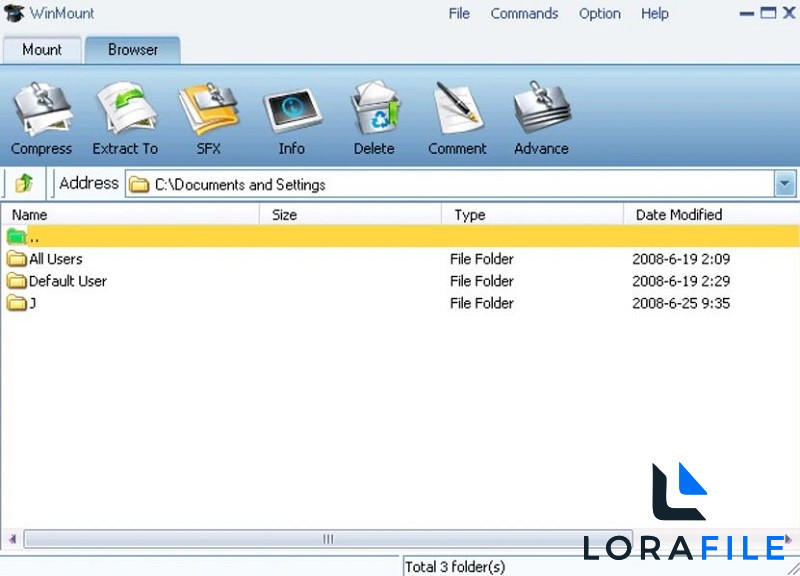Open the File menu

pyautogui.click(x=459, y=13)
